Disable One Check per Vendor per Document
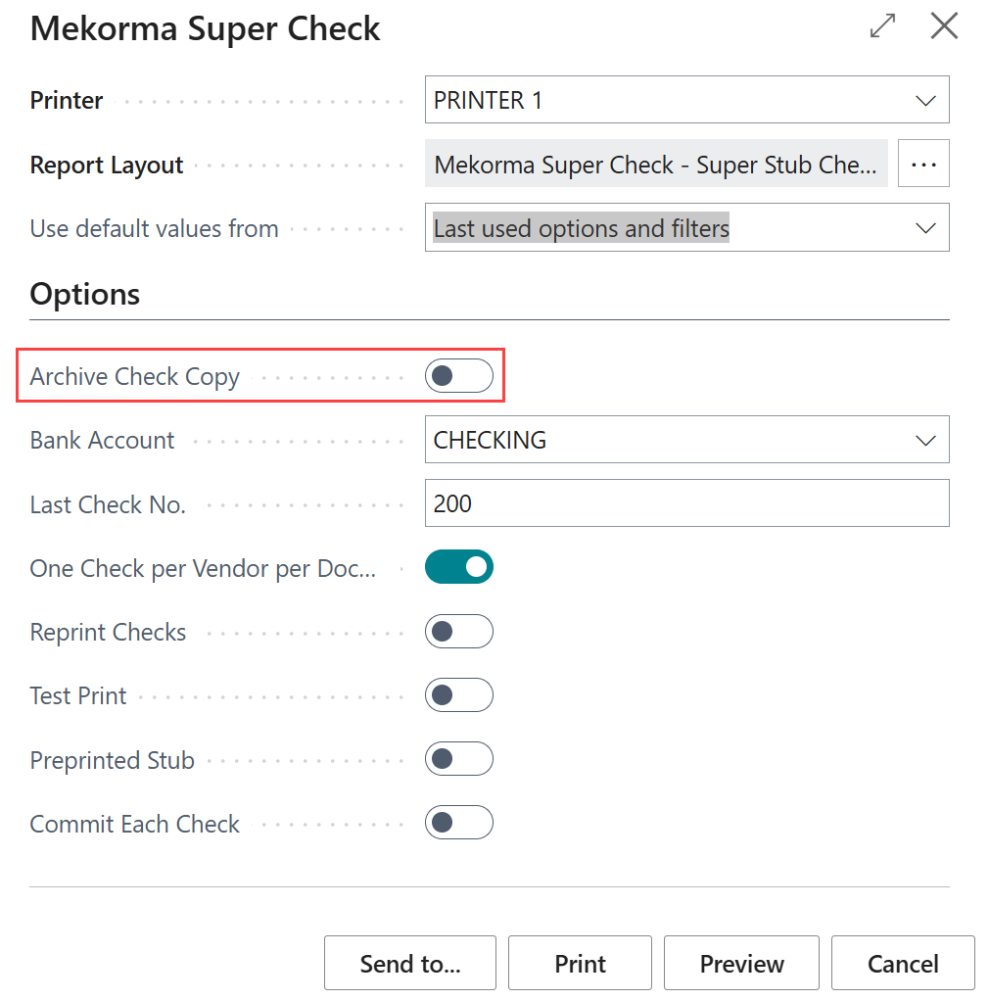 (459, 567)
